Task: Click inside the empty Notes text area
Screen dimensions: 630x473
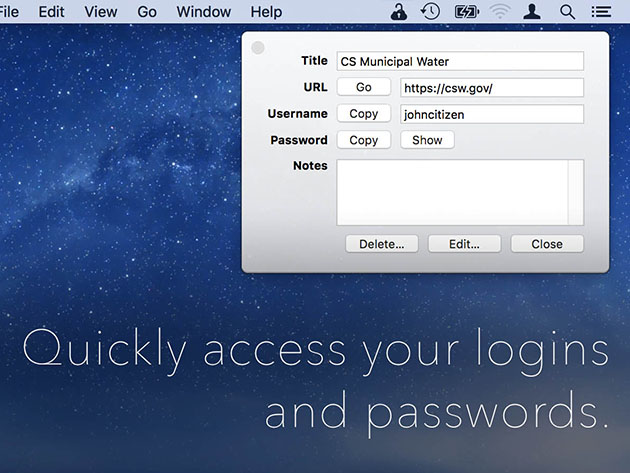Action: point(452,192)
